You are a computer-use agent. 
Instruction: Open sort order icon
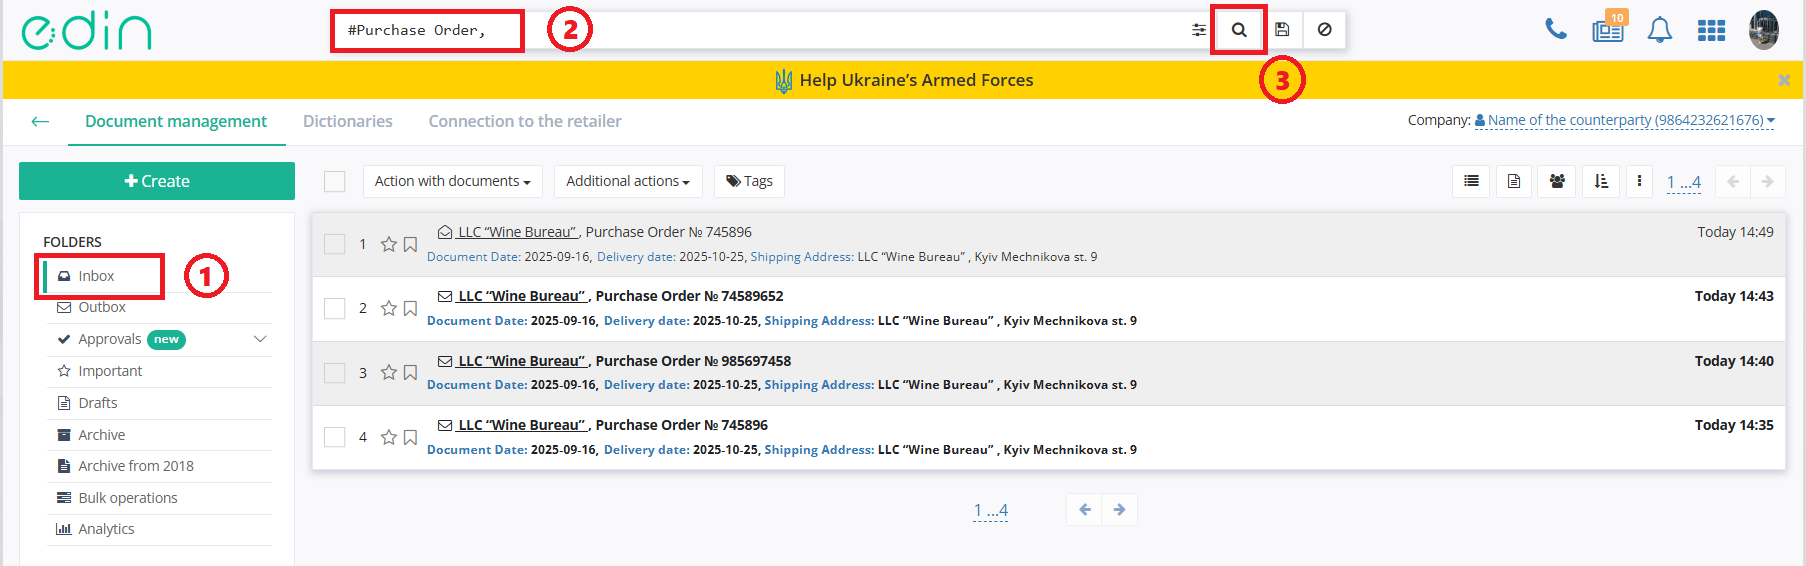click(1601, 181)
